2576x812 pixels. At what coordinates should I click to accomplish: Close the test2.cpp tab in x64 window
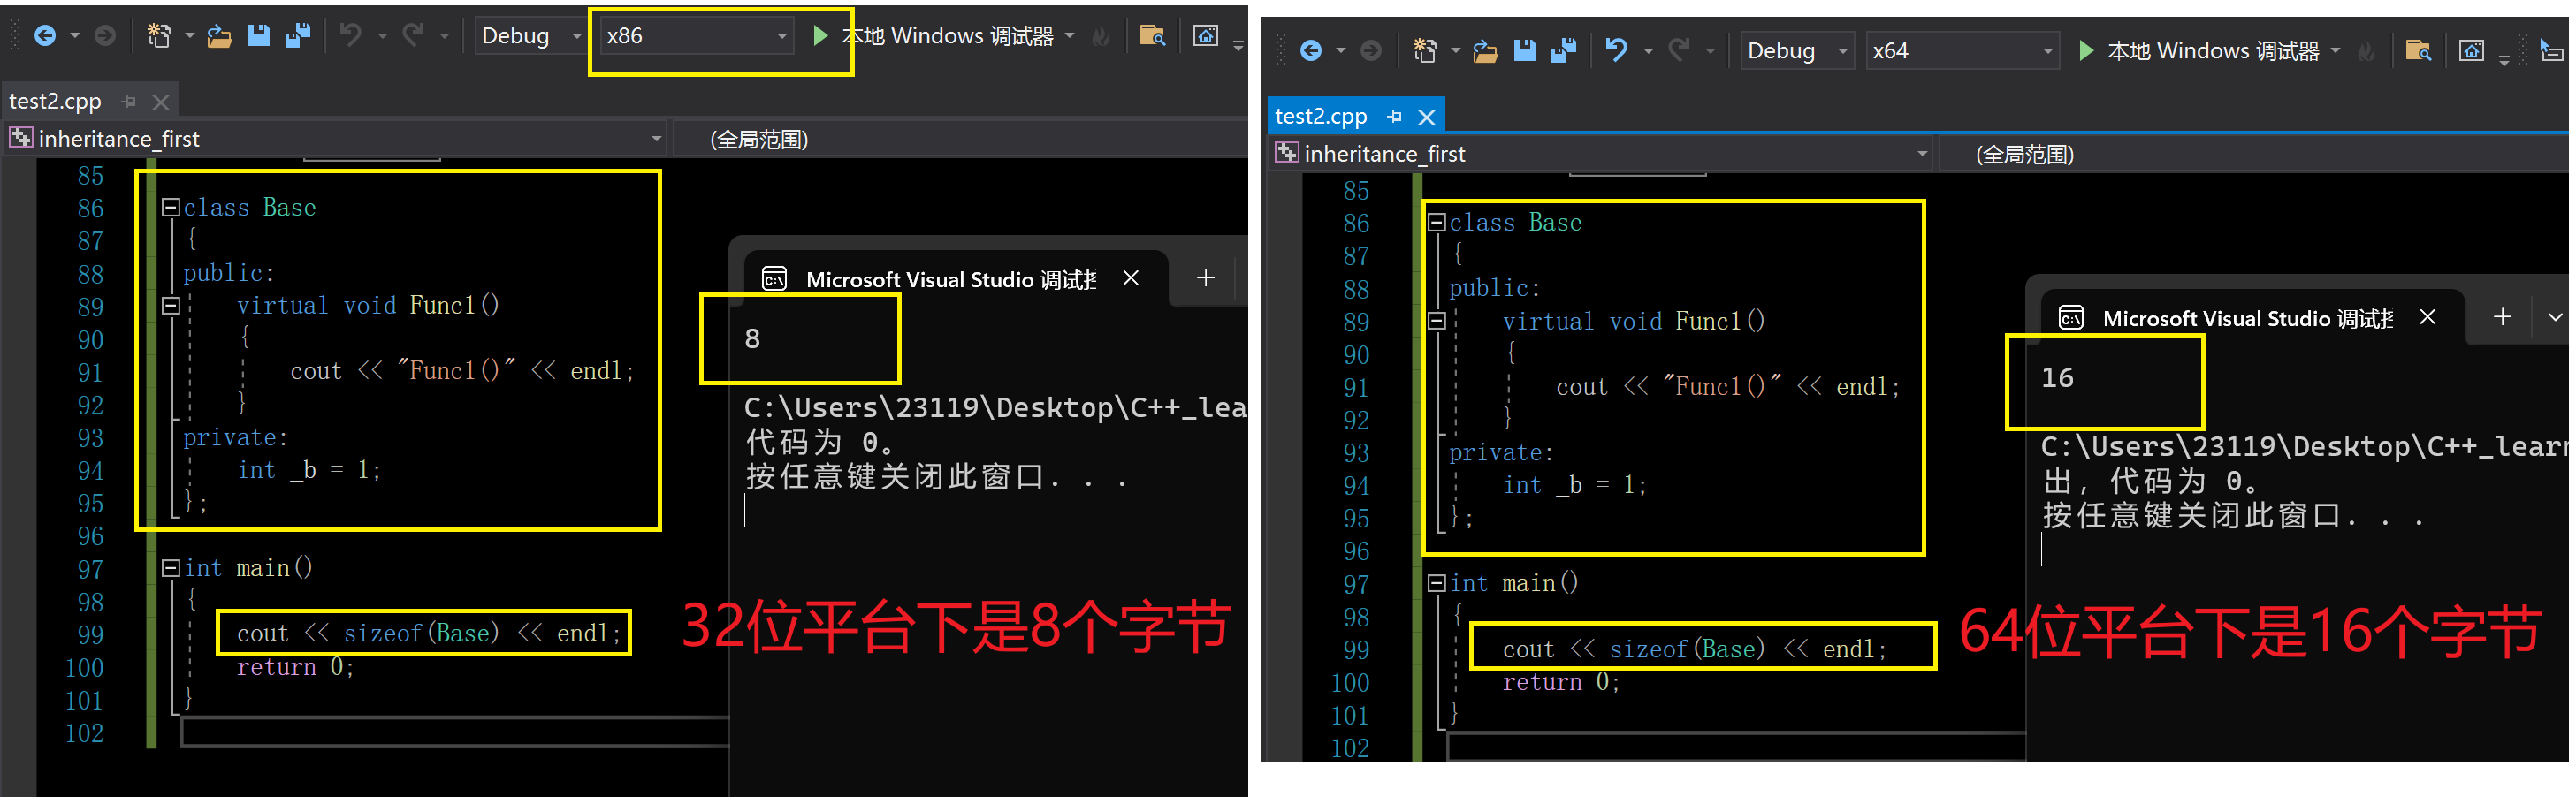pos(1427,117)
